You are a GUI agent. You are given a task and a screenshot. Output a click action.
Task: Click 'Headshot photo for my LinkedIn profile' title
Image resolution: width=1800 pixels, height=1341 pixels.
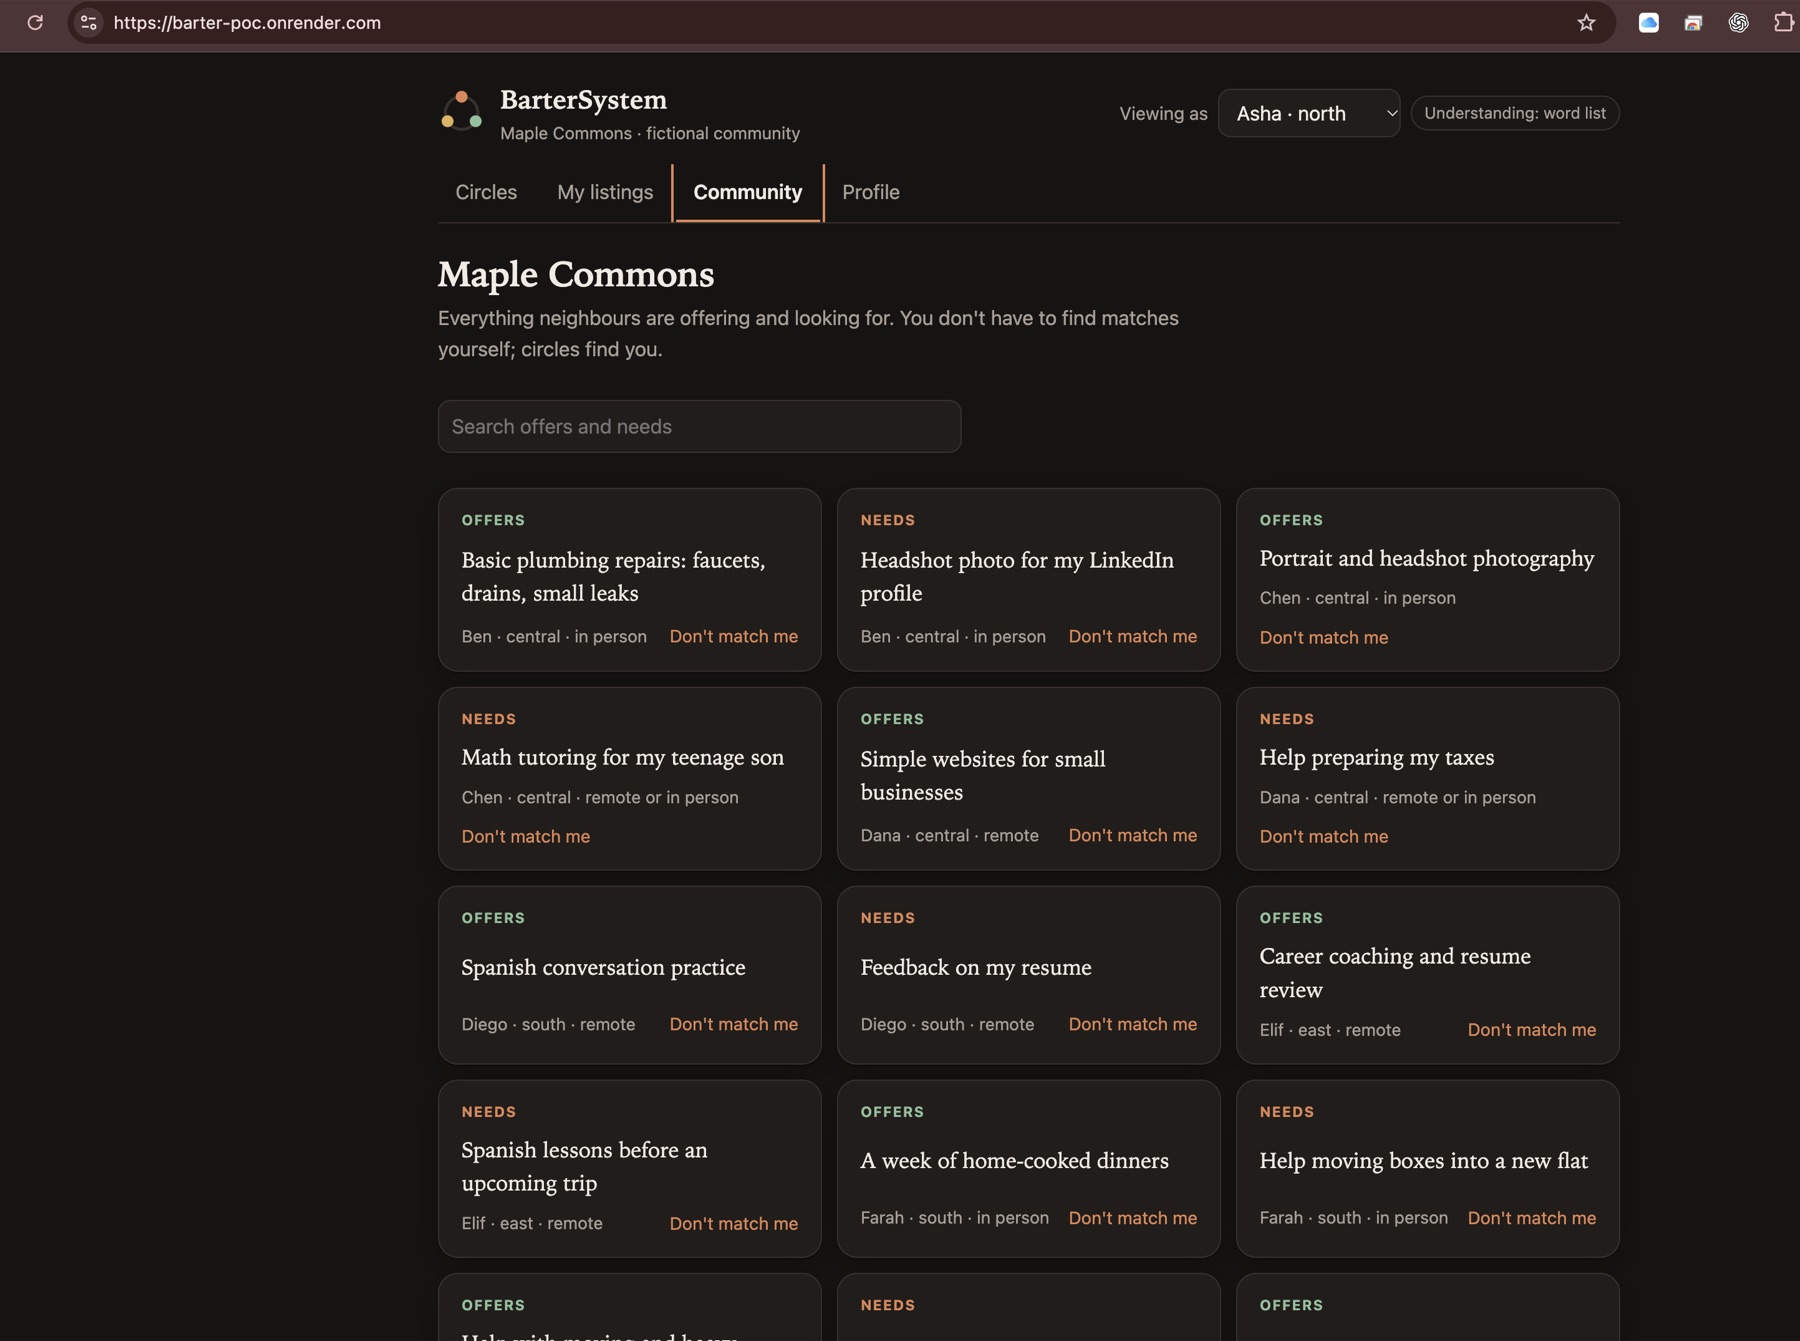click(x=1017, y=576)
